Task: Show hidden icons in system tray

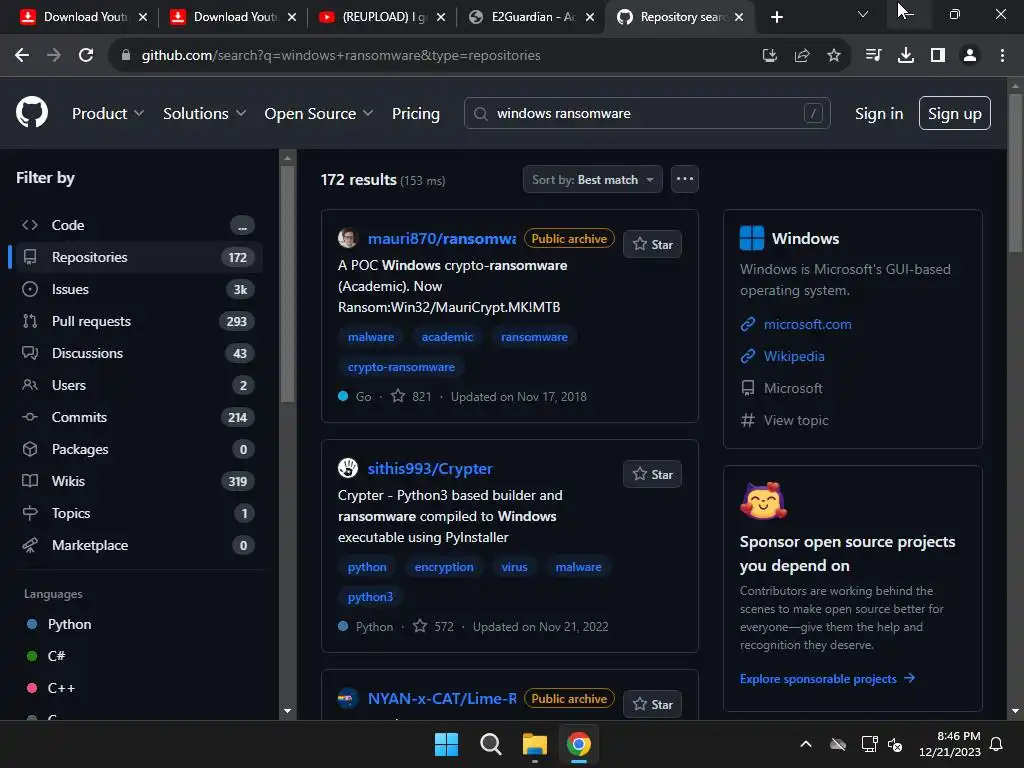Action: click(806, 744)
